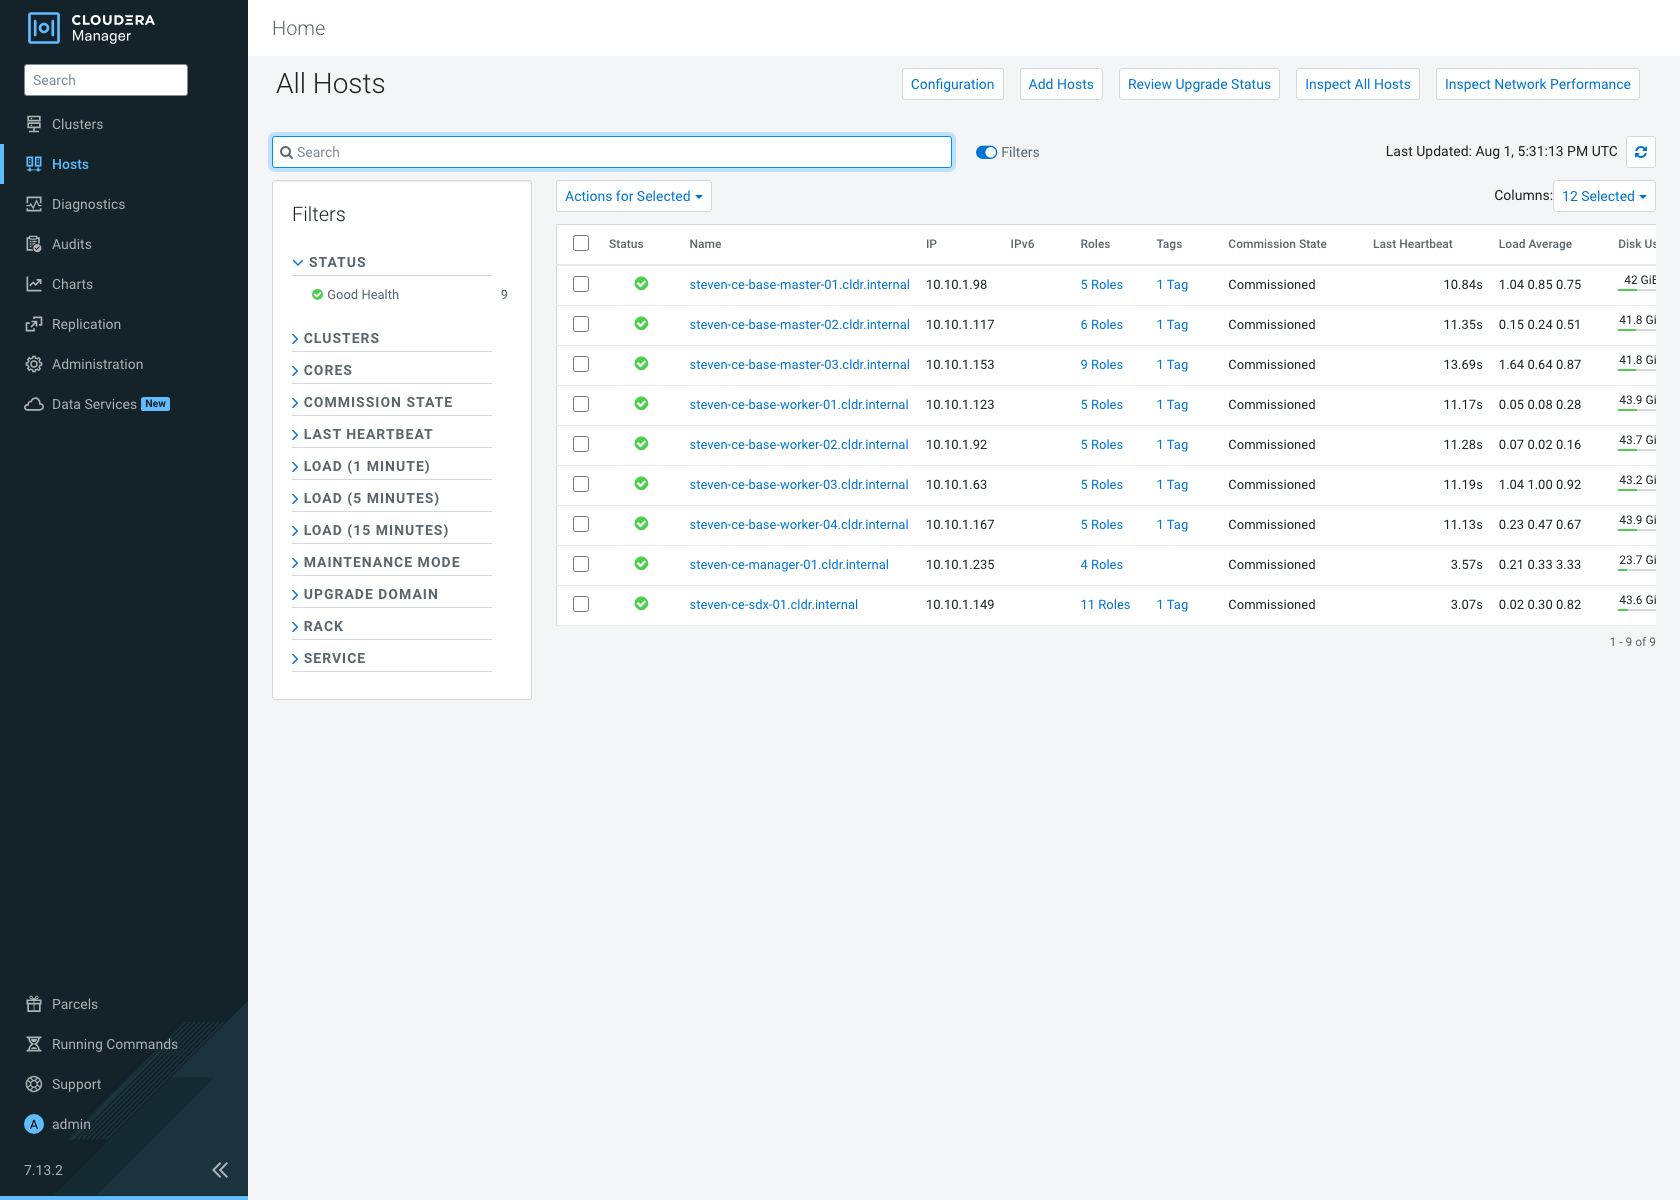Click the Good Health filter status icon

pyautogui.click(x=317, y=295)
